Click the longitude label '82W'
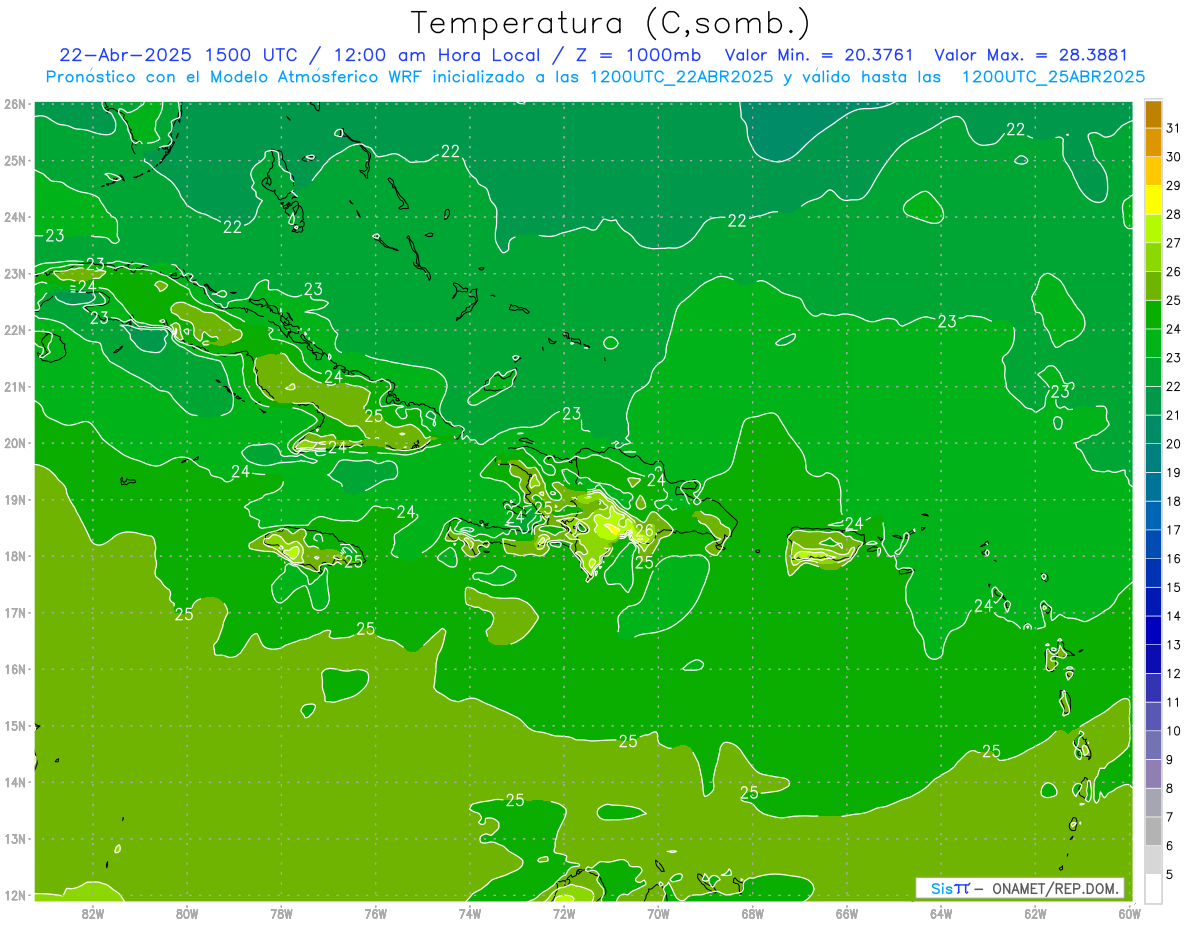Image resolution: width=1200 pixels, height=927 pixels. pos(93,913)
